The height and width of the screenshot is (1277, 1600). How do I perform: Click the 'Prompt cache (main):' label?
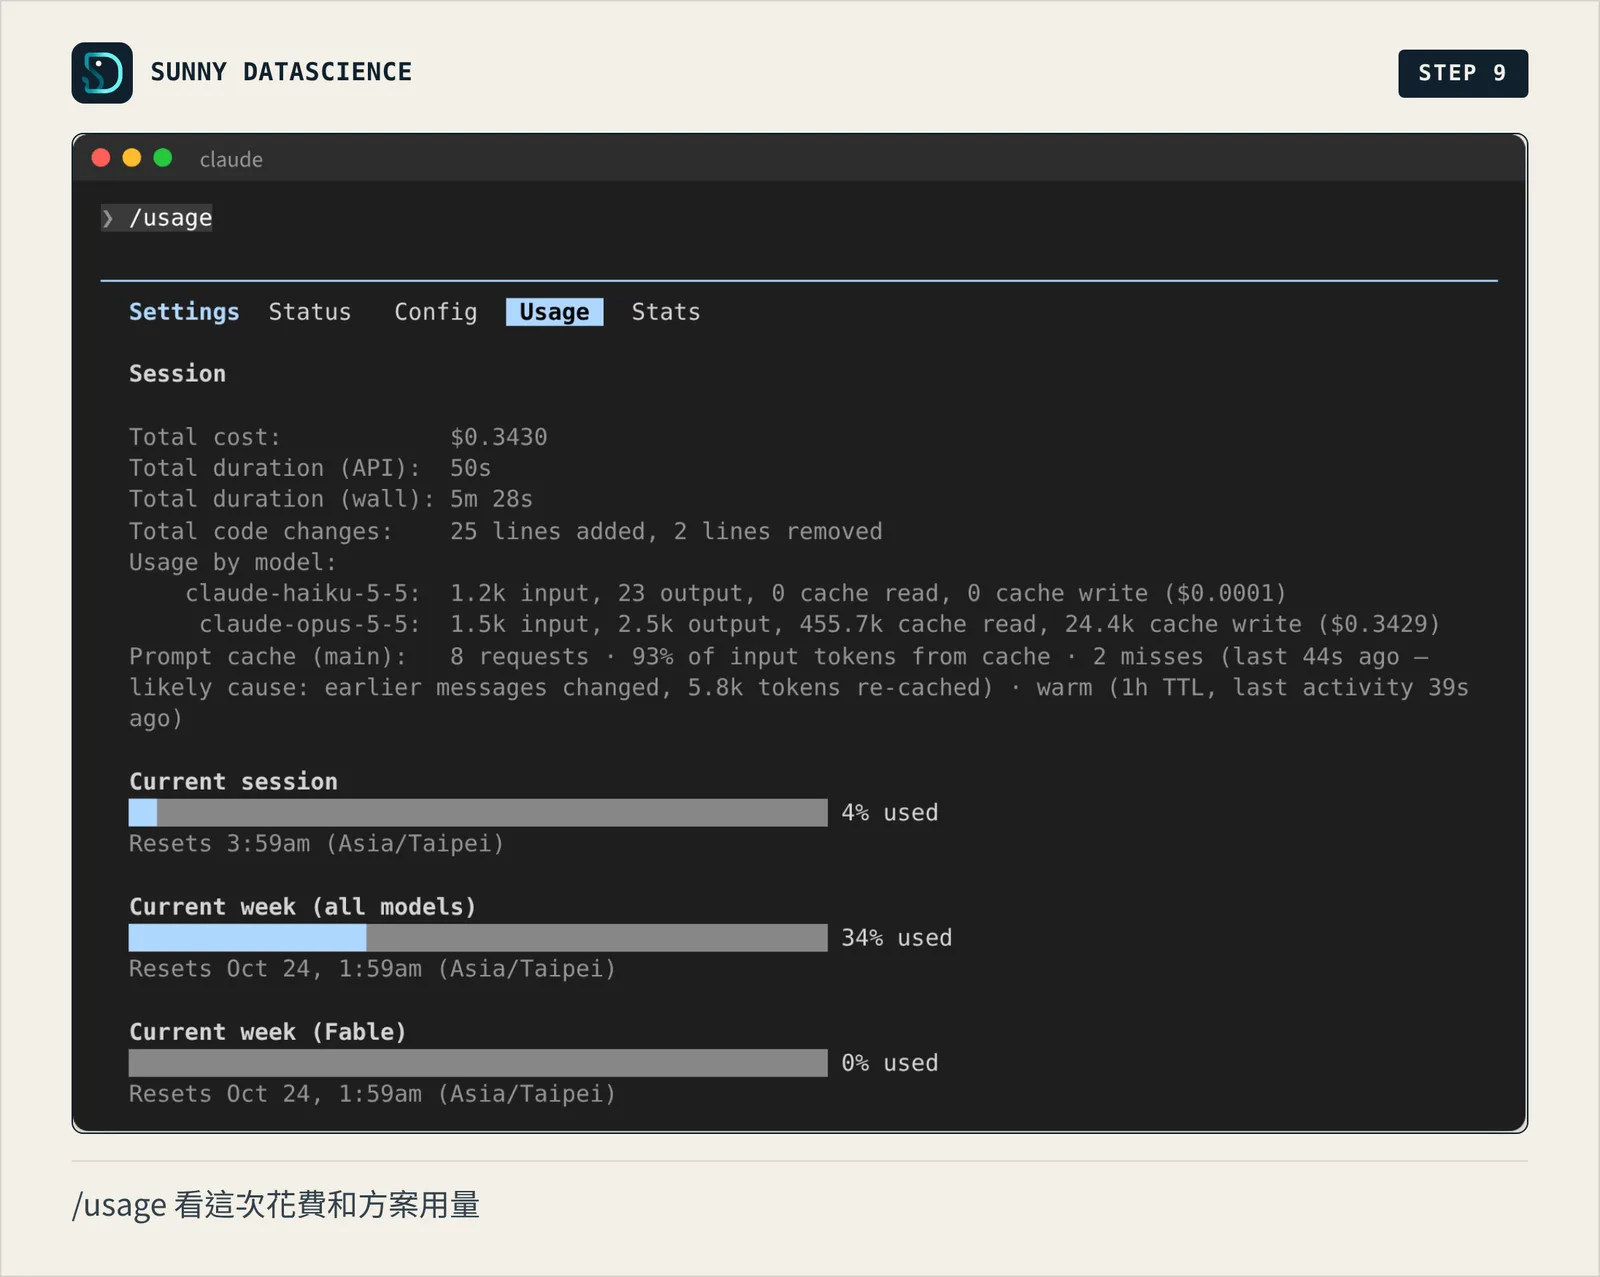268,656
